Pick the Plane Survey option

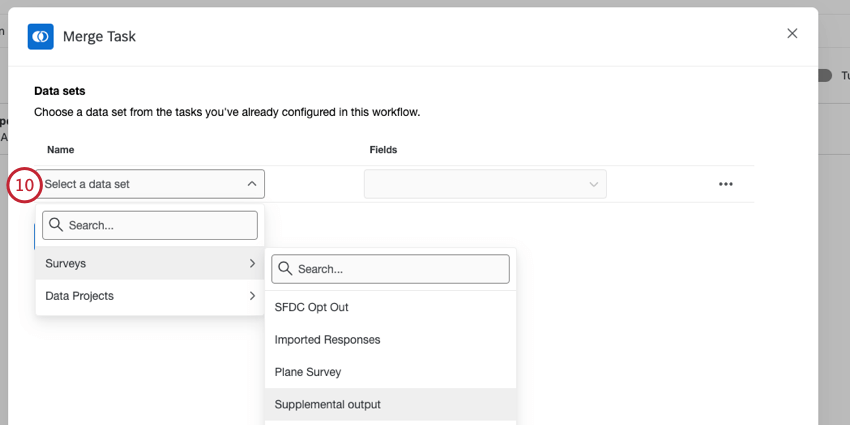point(308,372)
